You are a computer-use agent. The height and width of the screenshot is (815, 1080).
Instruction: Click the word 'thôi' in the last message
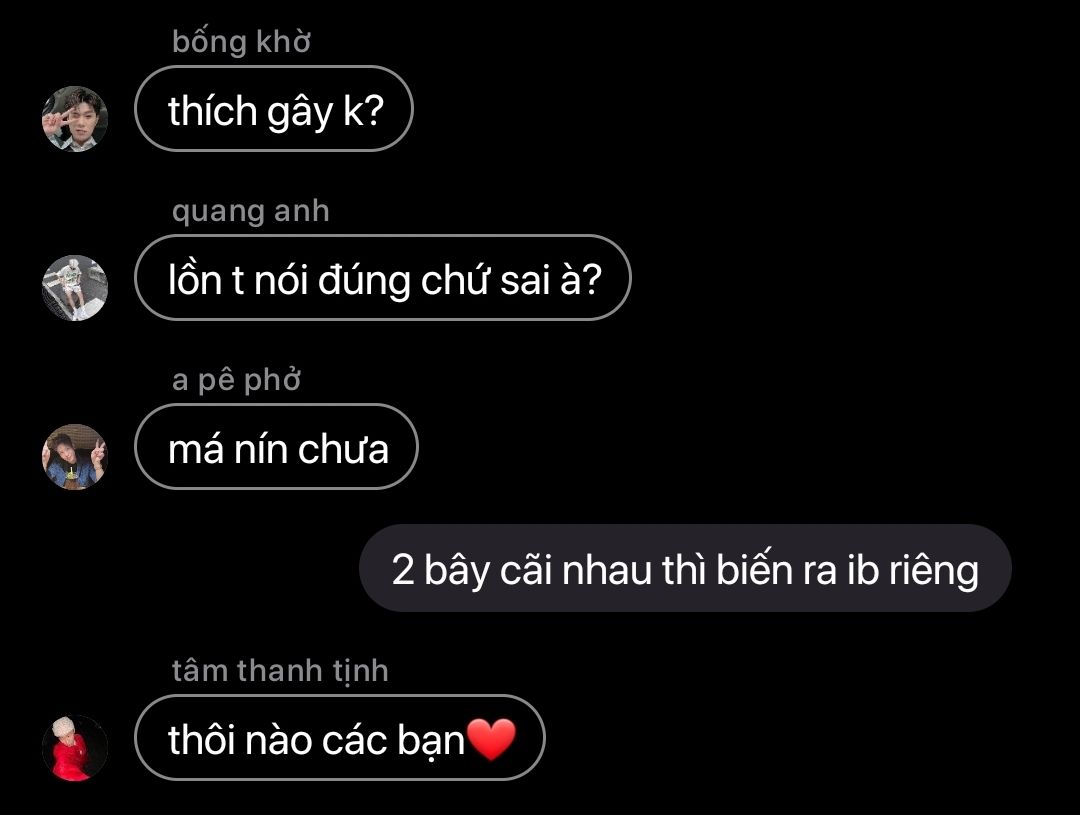[x=202, y=741]
